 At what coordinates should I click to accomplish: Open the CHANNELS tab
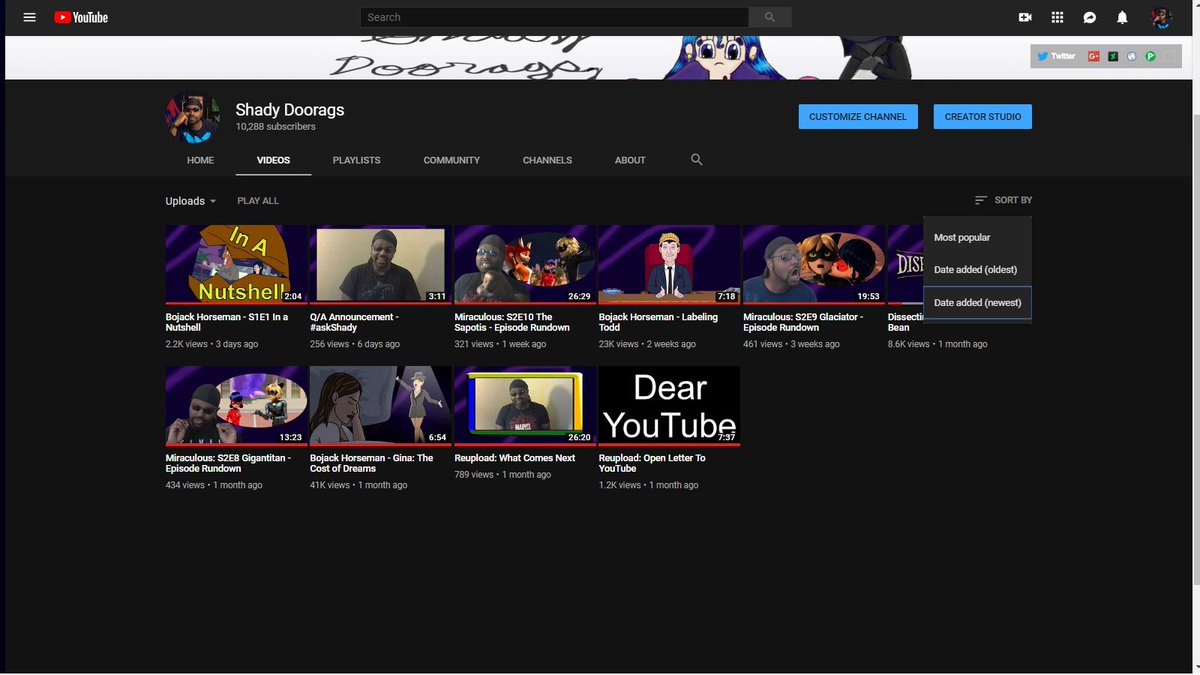[548, 160]
